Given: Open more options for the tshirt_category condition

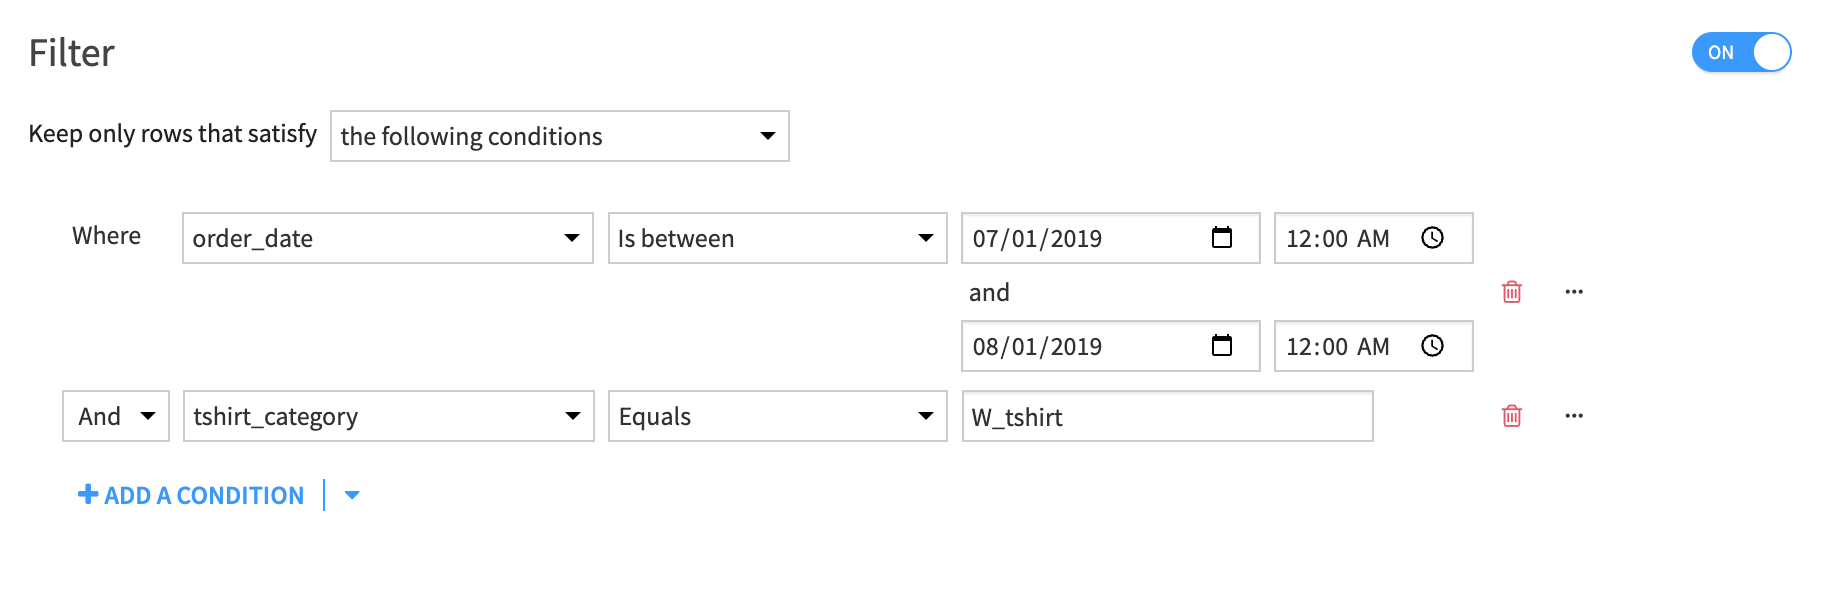Looking at the screenshot, I should tap(1574, 416).
